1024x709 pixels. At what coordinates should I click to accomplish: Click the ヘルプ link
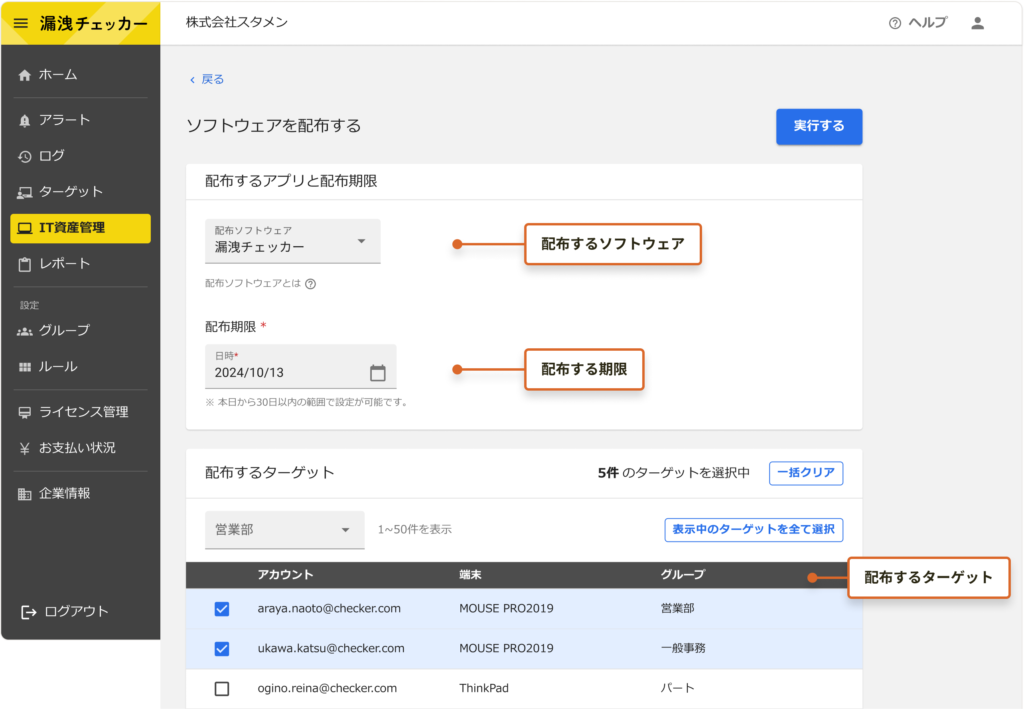point(918,24)
